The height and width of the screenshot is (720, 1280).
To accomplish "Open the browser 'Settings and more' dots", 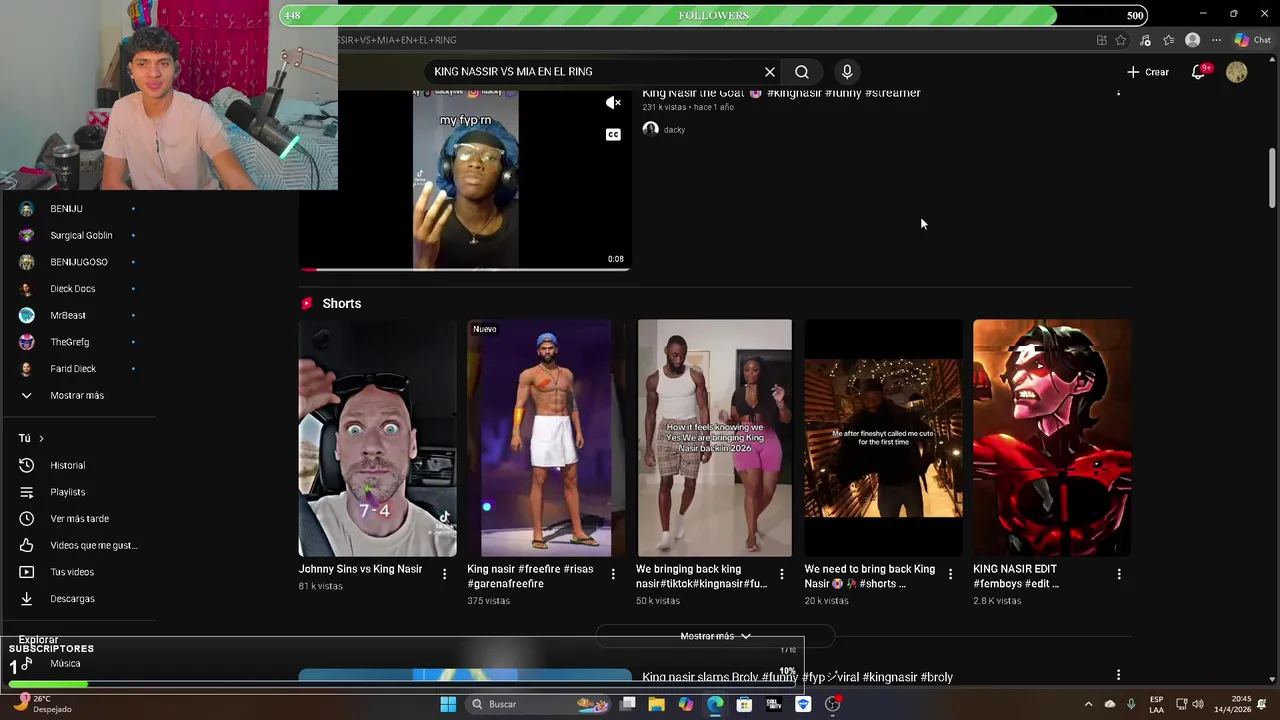I will tap(1216, 40).
